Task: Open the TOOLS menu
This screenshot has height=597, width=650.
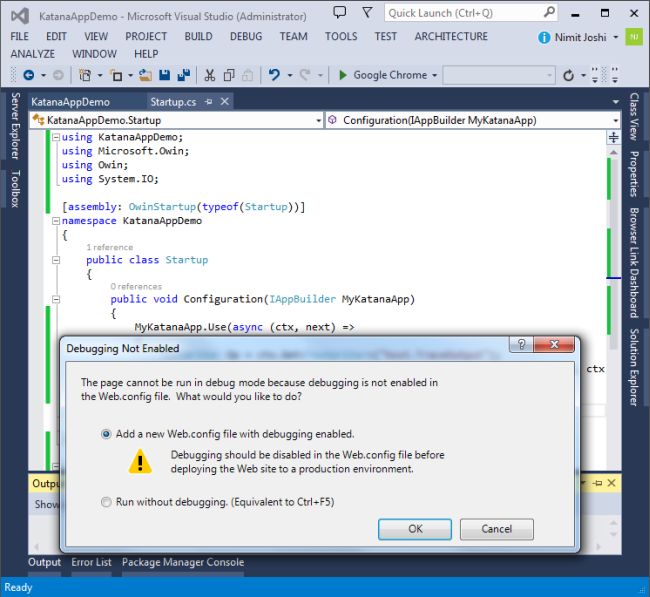Action: coord(341,36)
